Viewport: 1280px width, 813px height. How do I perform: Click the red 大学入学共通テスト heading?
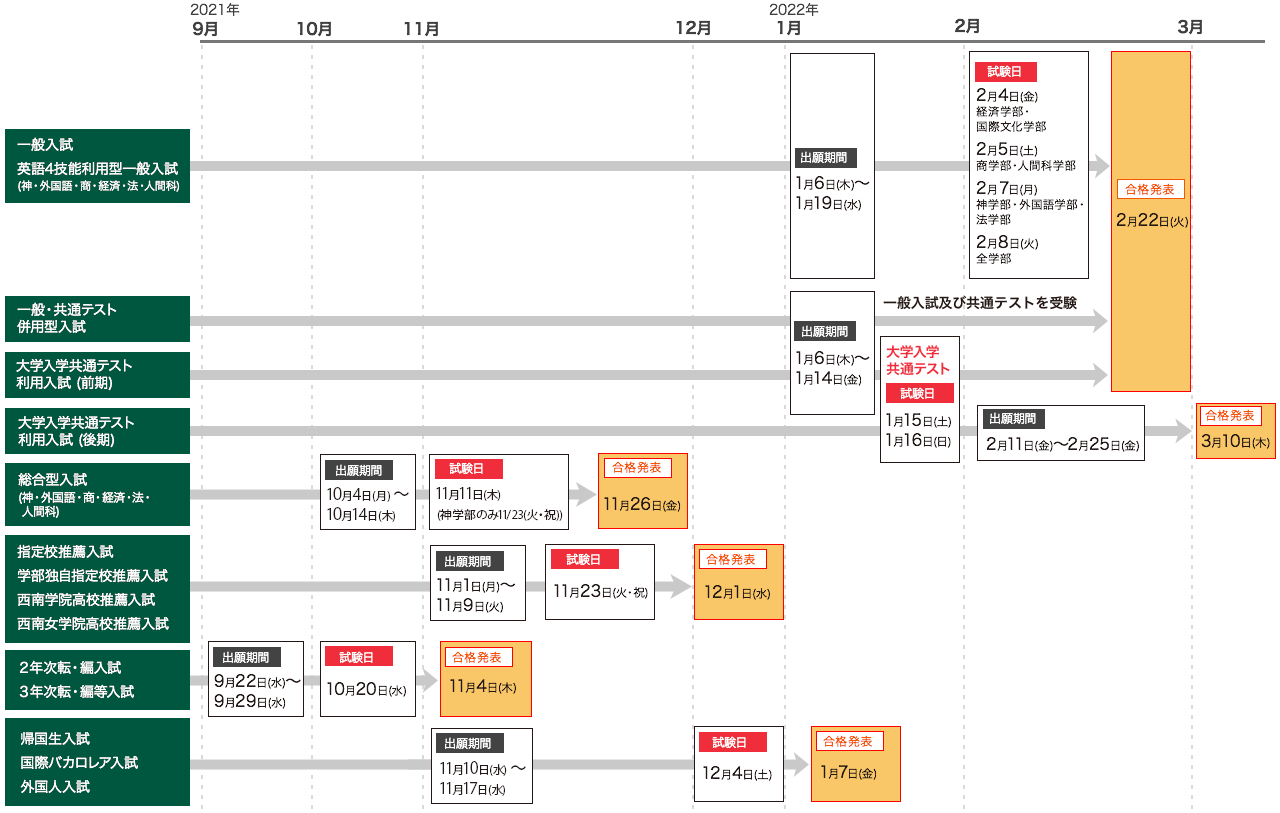(x=918, y=360)
